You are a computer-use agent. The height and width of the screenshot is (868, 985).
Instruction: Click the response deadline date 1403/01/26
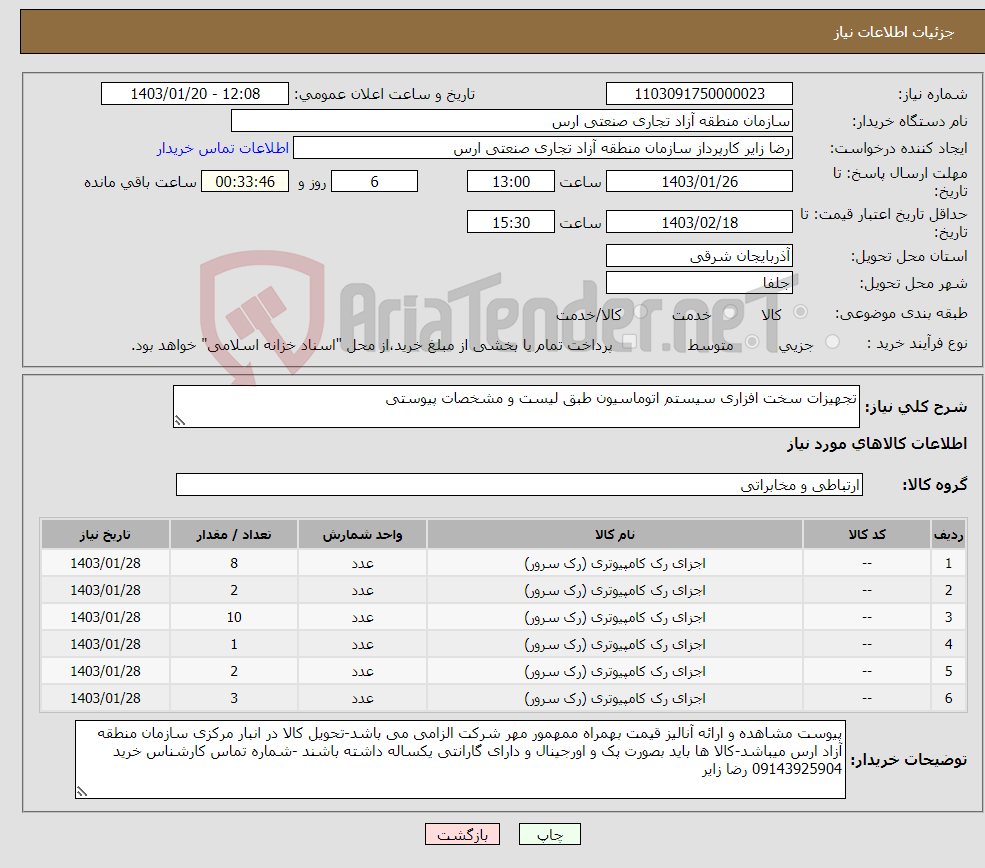tap(699, 182)
